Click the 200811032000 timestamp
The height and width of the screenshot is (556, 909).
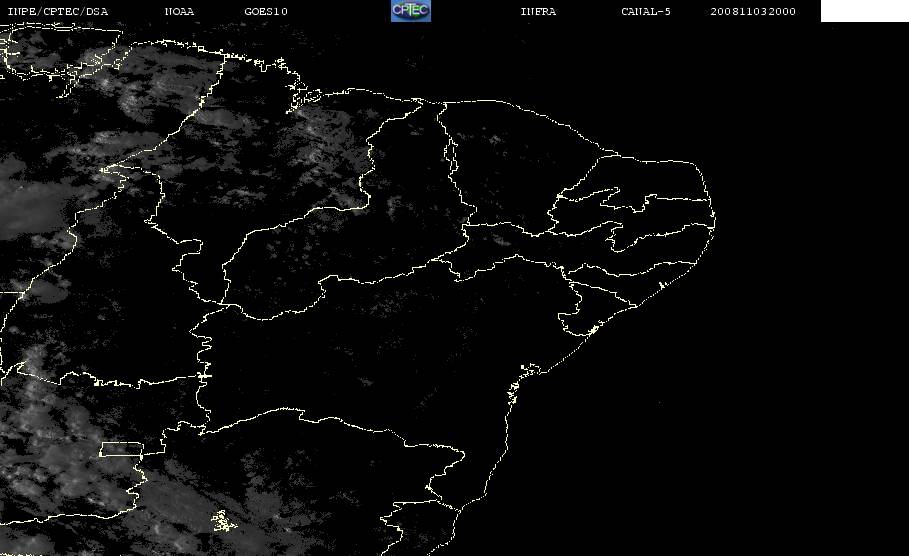coord(752,12)
